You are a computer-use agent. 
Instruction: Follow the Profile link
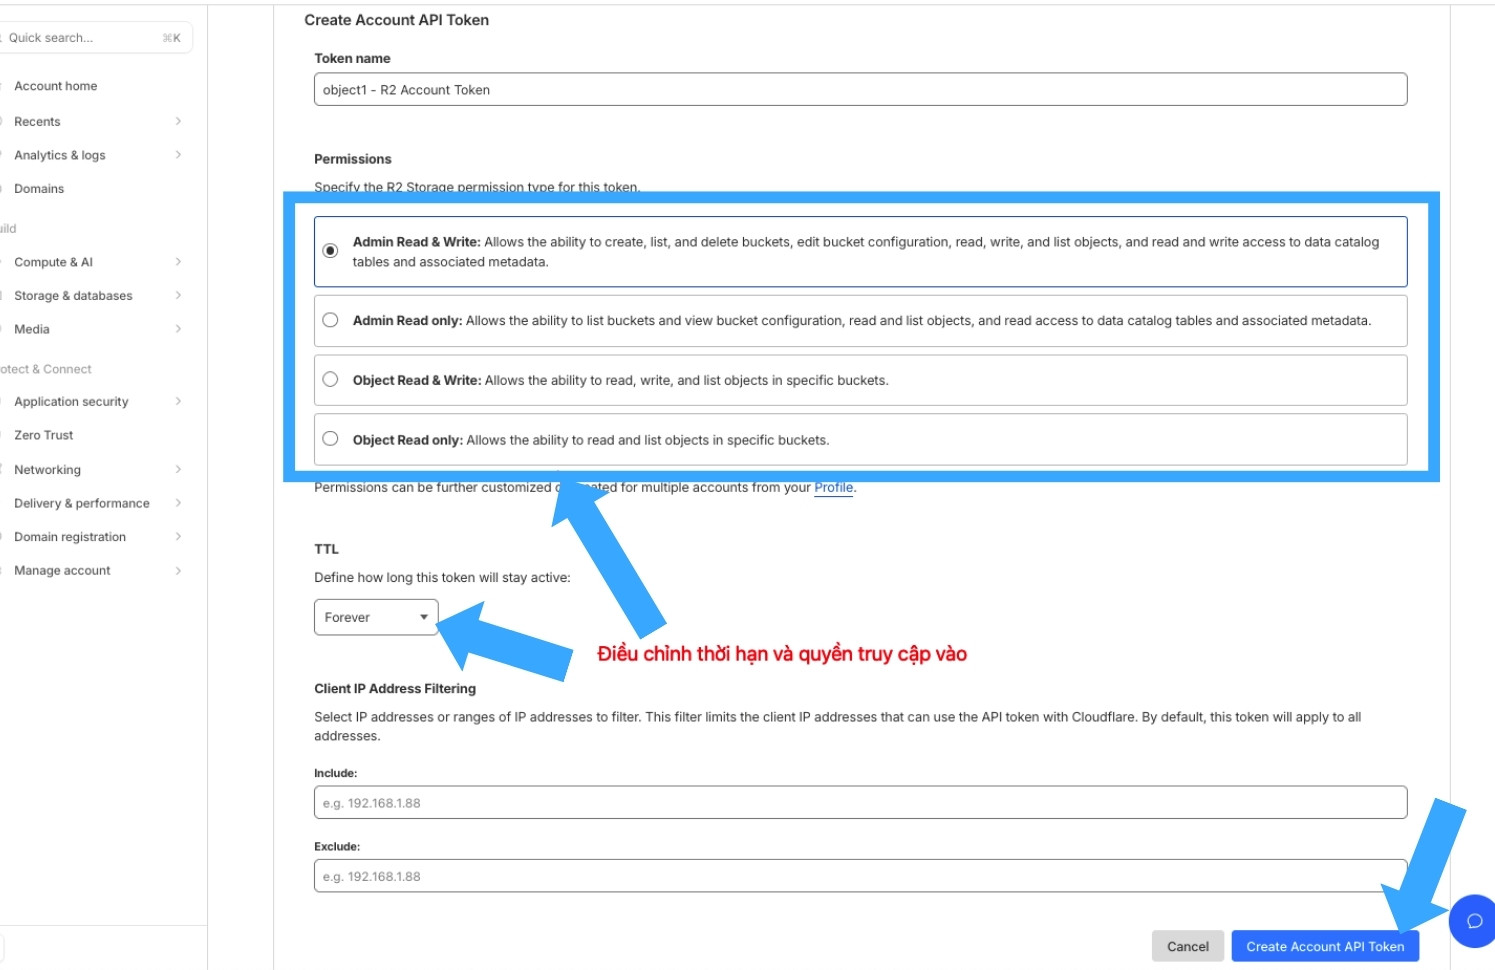(x=833, y=488)
